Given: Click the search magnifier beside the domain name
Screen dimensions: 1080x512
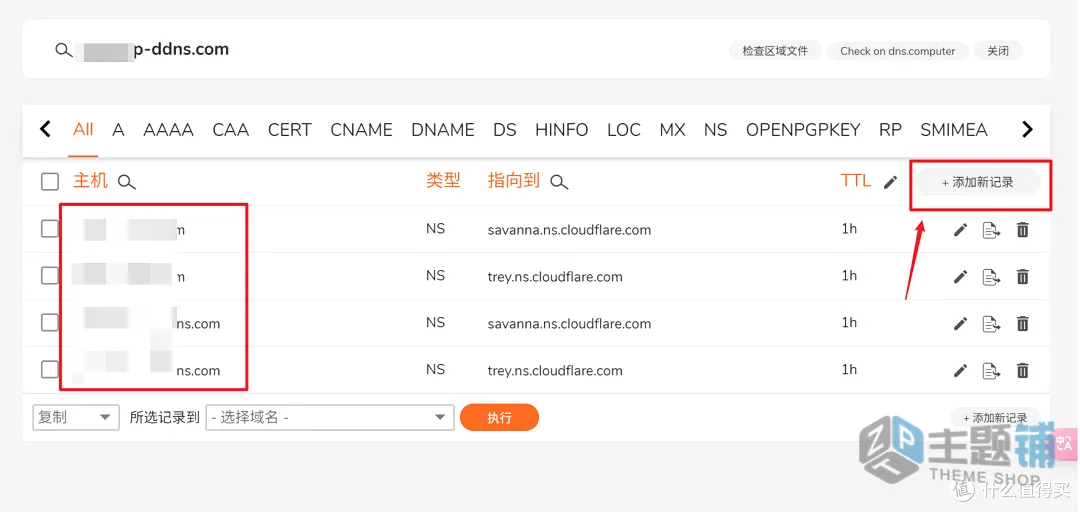Looking at the screenshot, I should (x=63, y=50).
